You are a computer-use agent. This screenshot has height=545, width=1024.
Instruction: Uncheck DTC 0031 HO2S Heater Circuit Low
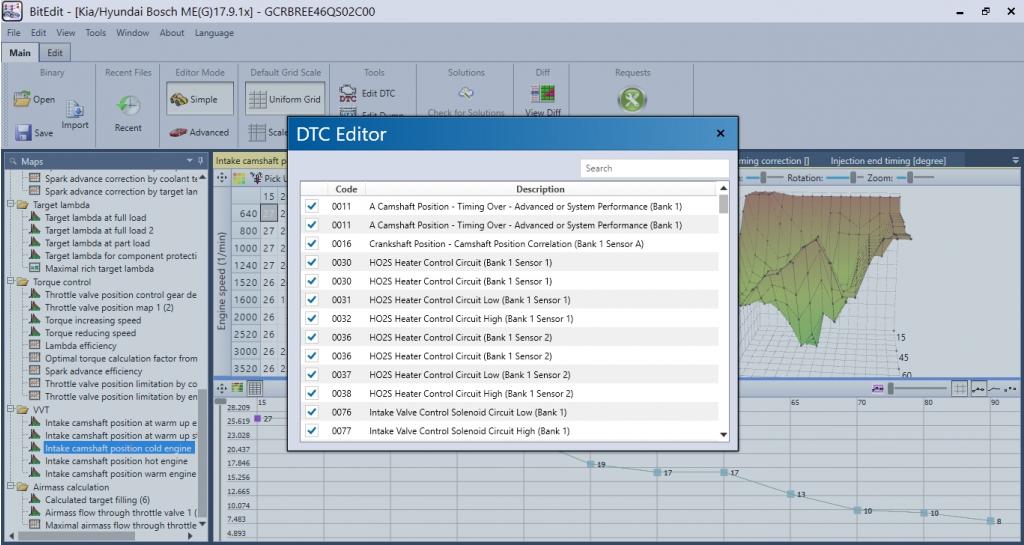tap(312, 300)
